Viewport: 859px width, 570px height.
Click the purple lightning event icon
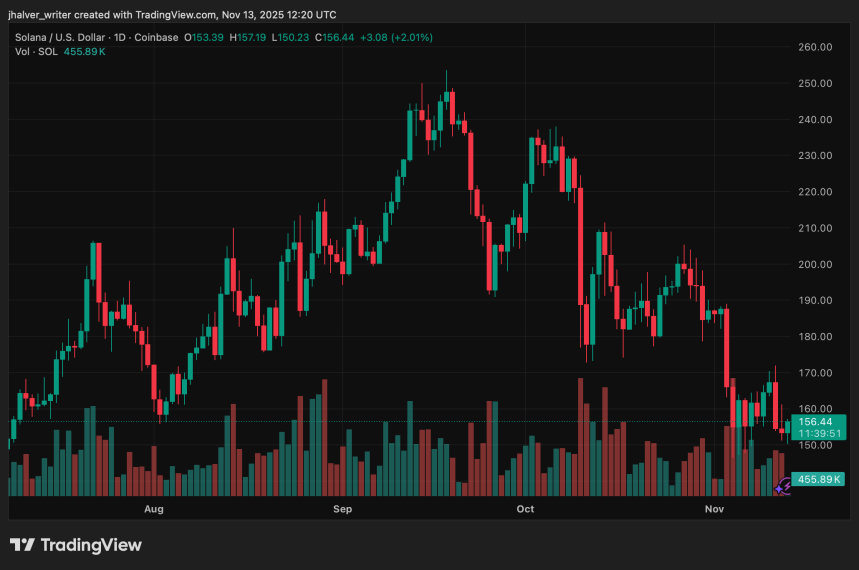pos(783,486)
